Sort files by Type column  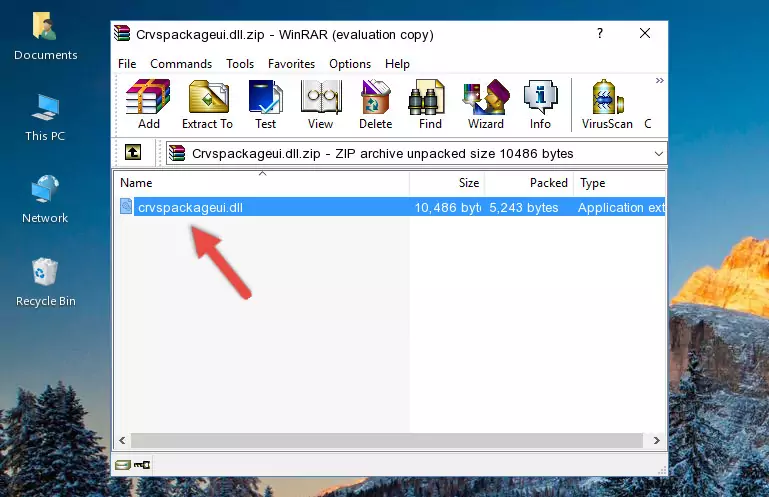619,183
